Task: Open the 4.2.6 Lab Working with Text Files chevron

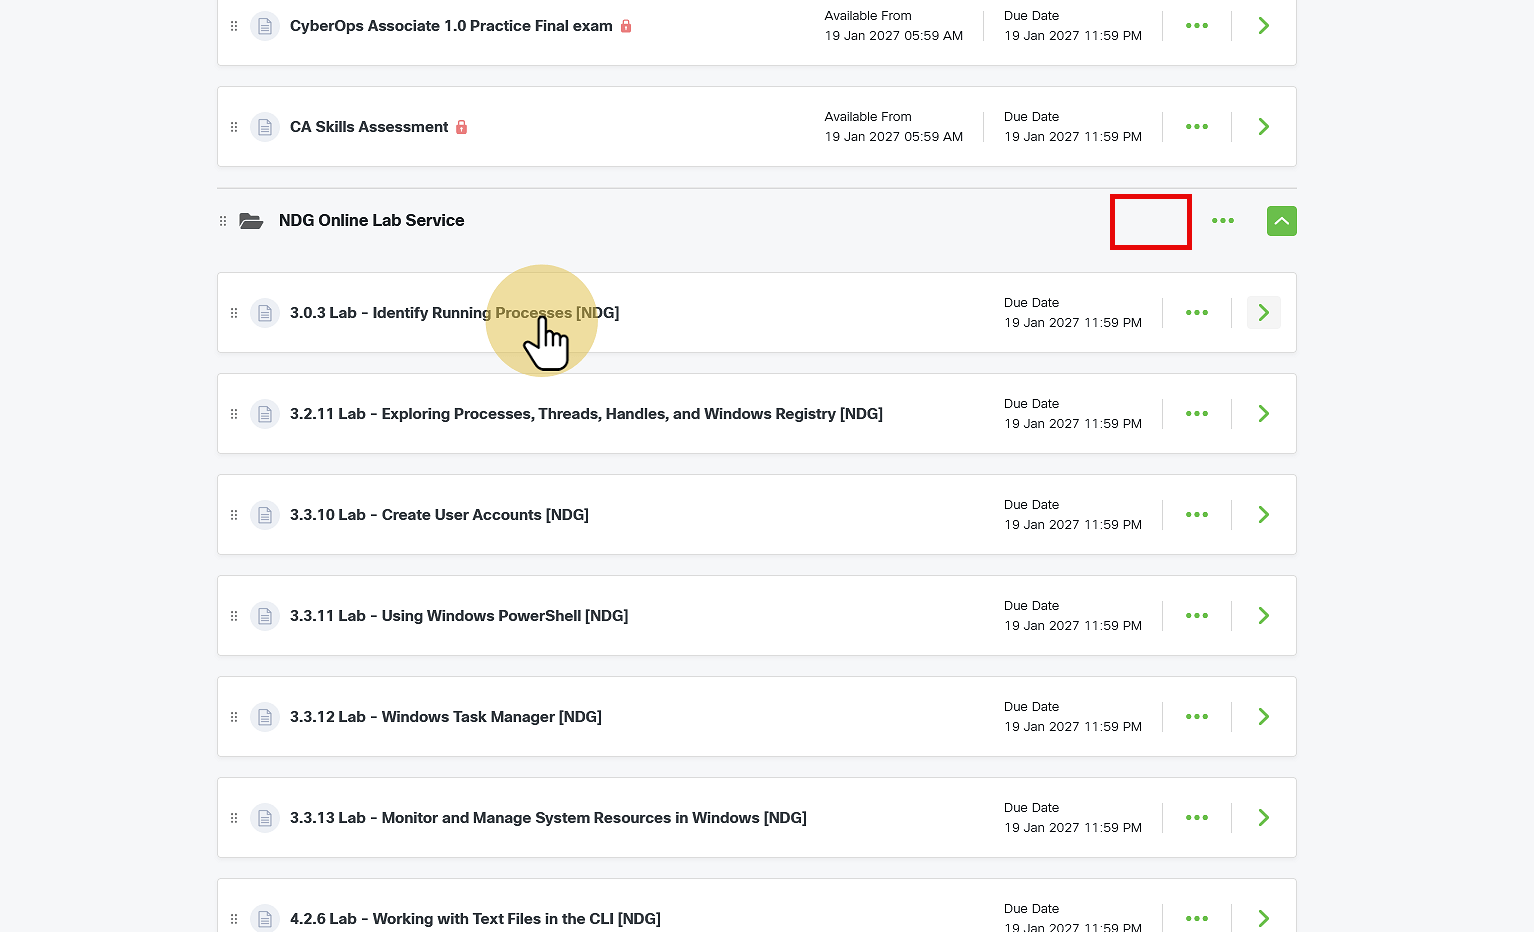Action: click(1264, 918)
